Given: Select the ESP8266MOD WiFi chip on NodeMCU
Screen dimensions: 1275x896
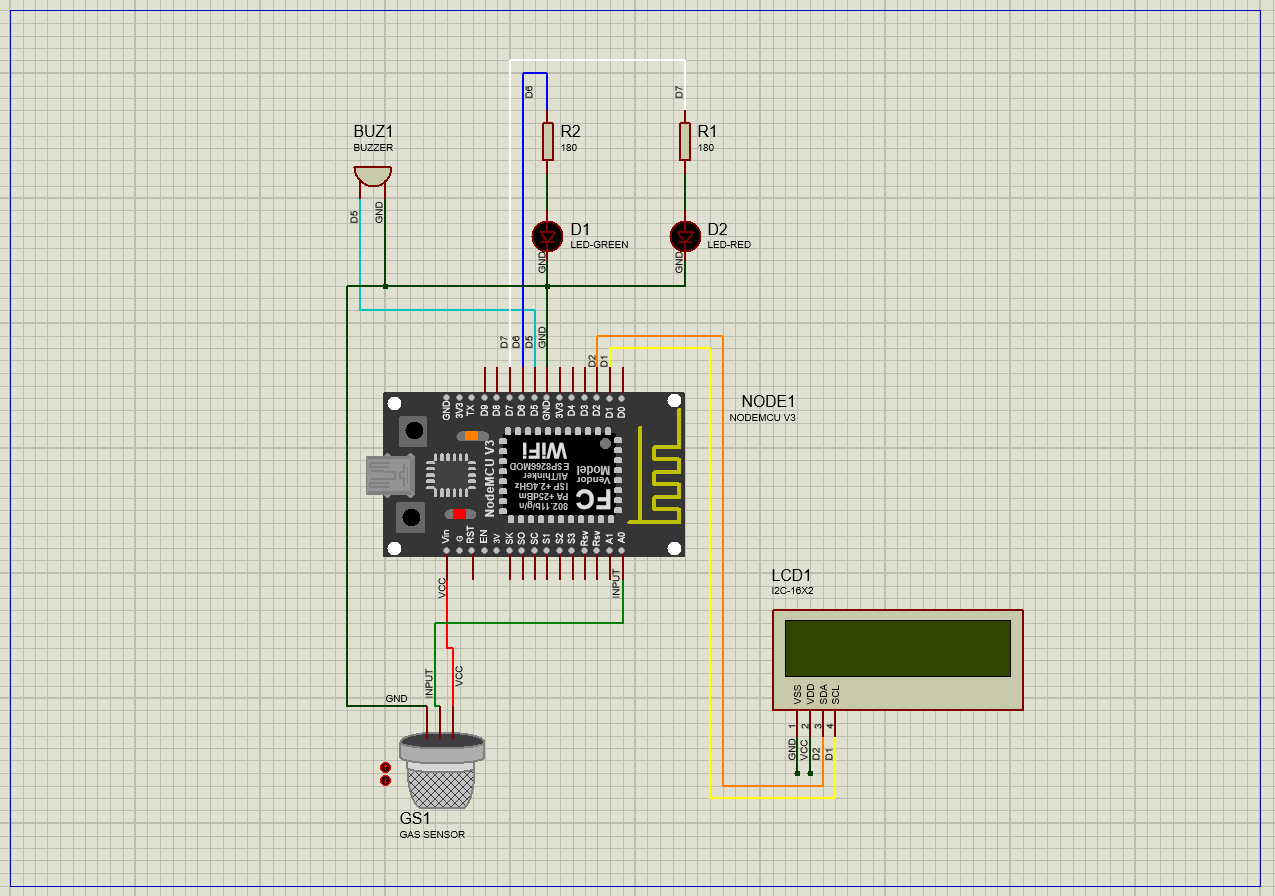Looking at the screenshot, I should coord(558,475).
